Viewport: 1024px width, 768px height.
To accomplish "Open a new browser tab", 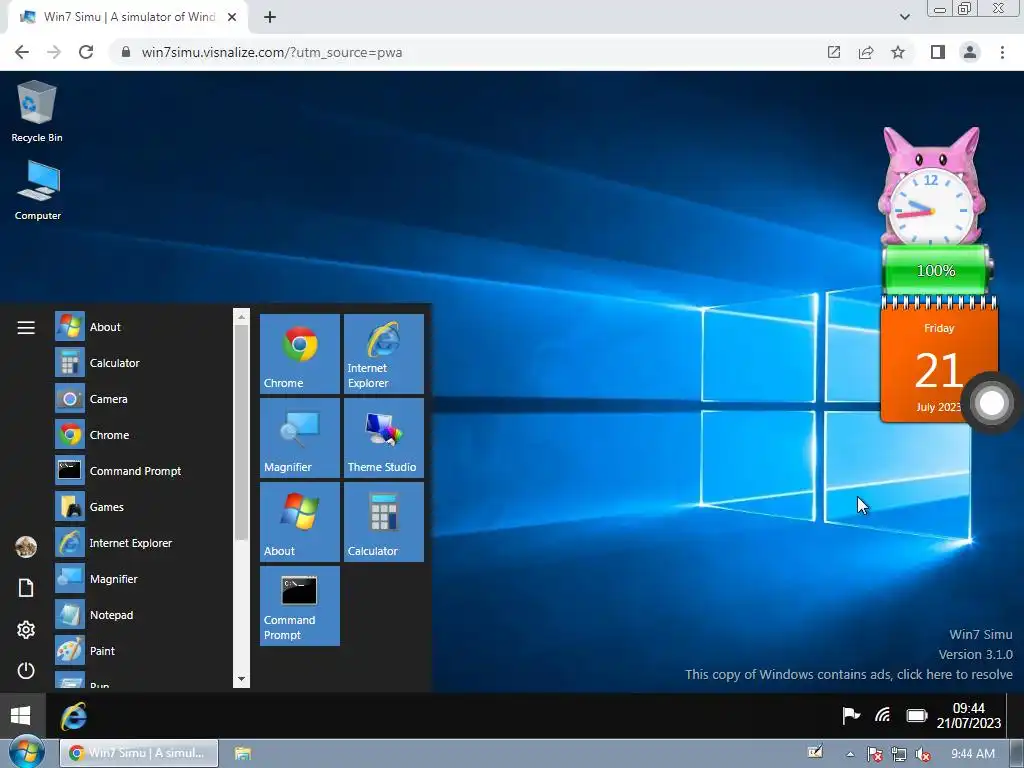I will coord(270,18).
